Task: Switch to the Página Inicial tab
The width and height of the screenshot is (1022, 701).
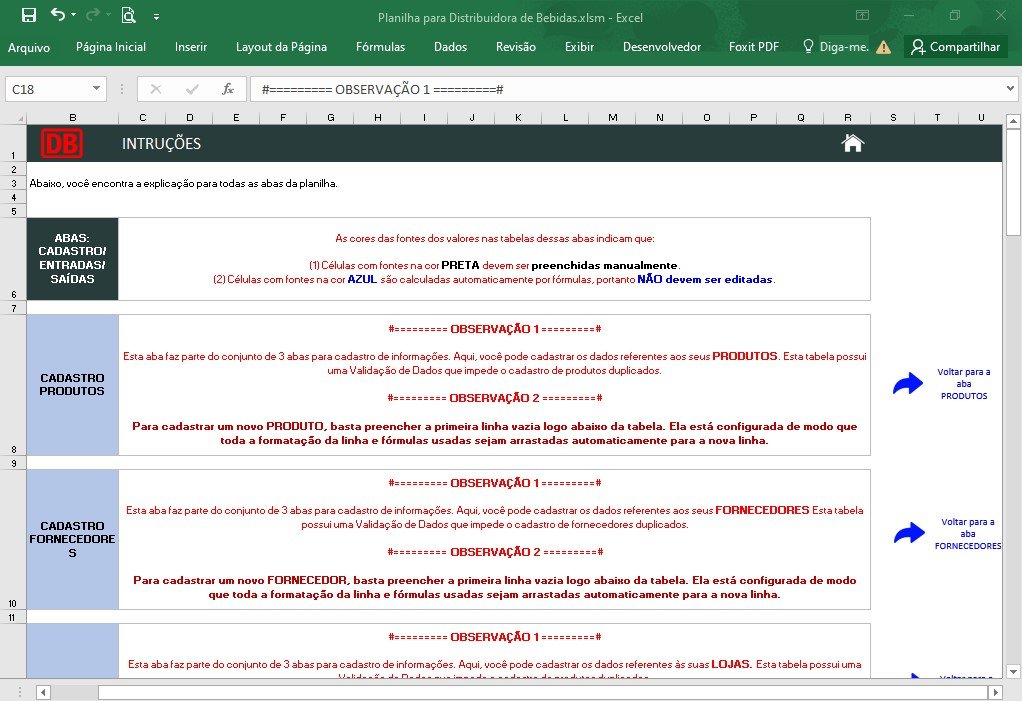Action: coord(111,47)
